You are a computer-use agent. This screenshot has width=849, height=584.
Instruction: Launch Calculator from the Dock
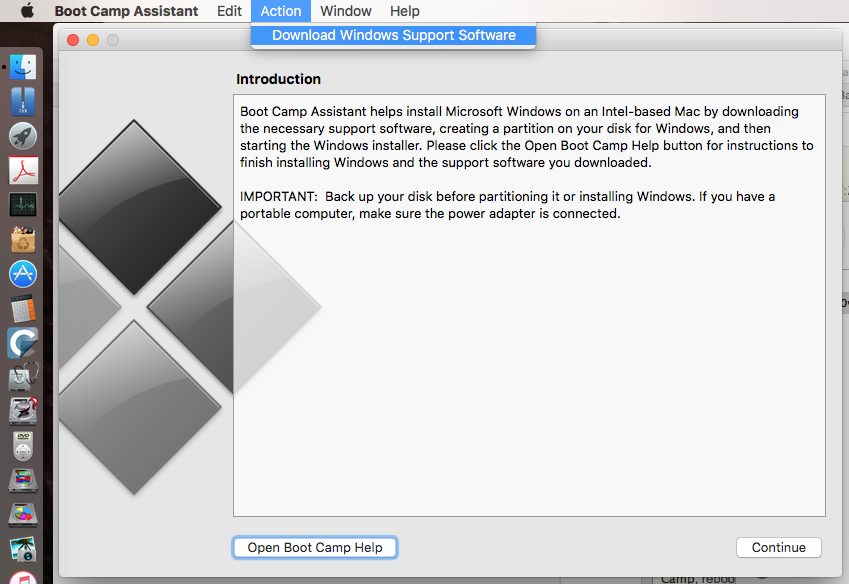(23, 309)
